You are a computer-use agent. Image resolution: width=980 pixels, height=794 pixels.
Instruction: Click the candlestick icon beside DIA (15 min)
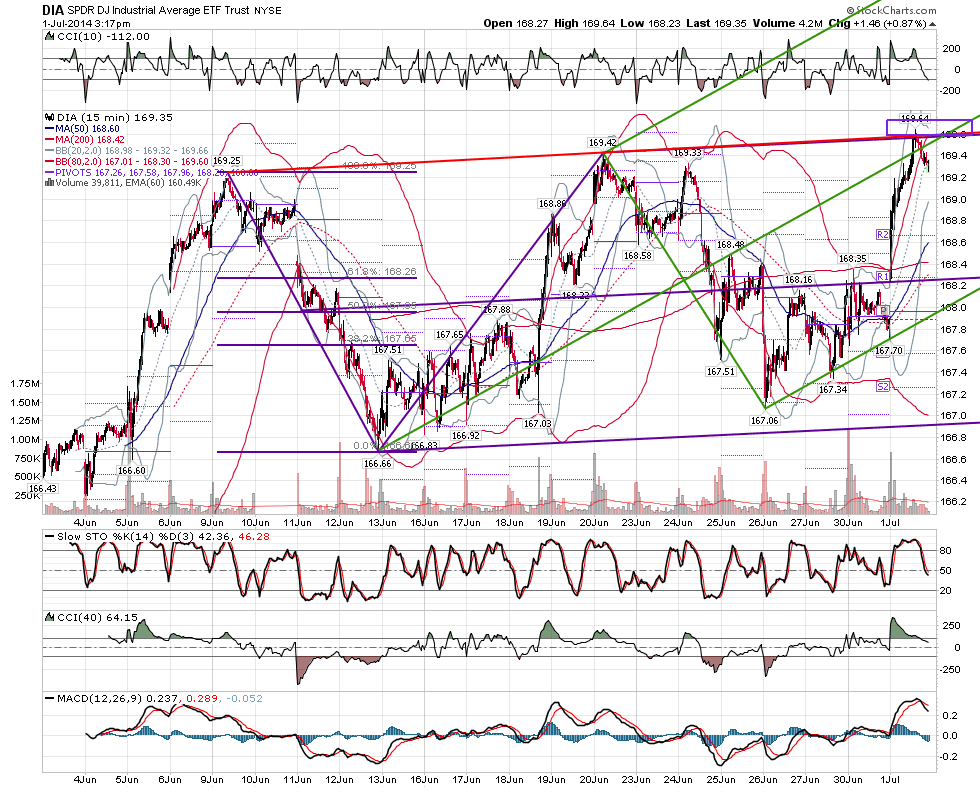(x=50, y=117)
